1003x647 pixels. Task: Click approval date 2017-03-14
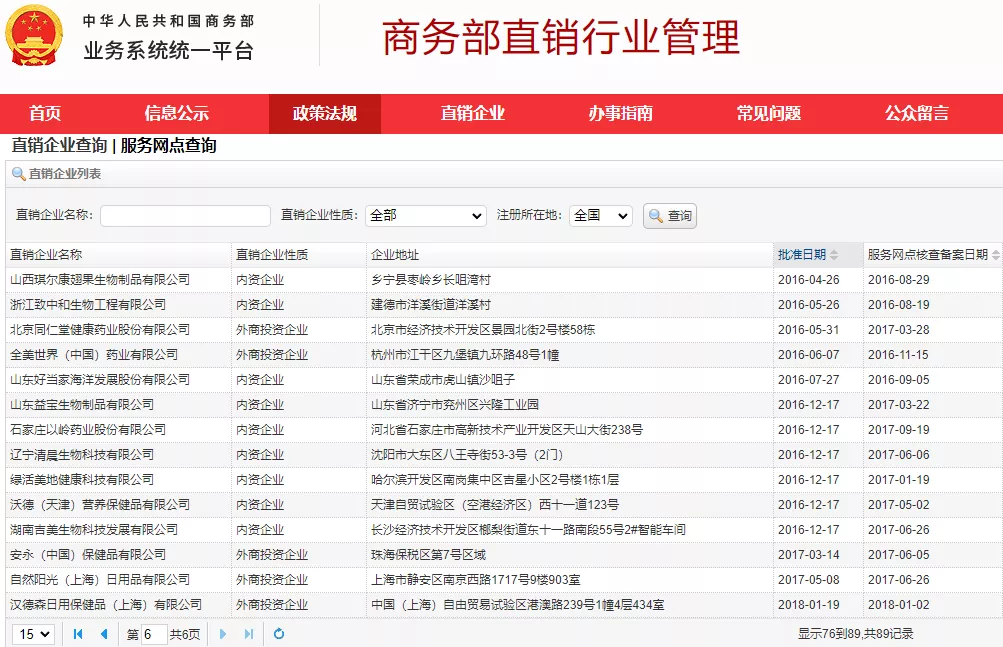click(809, 554)
